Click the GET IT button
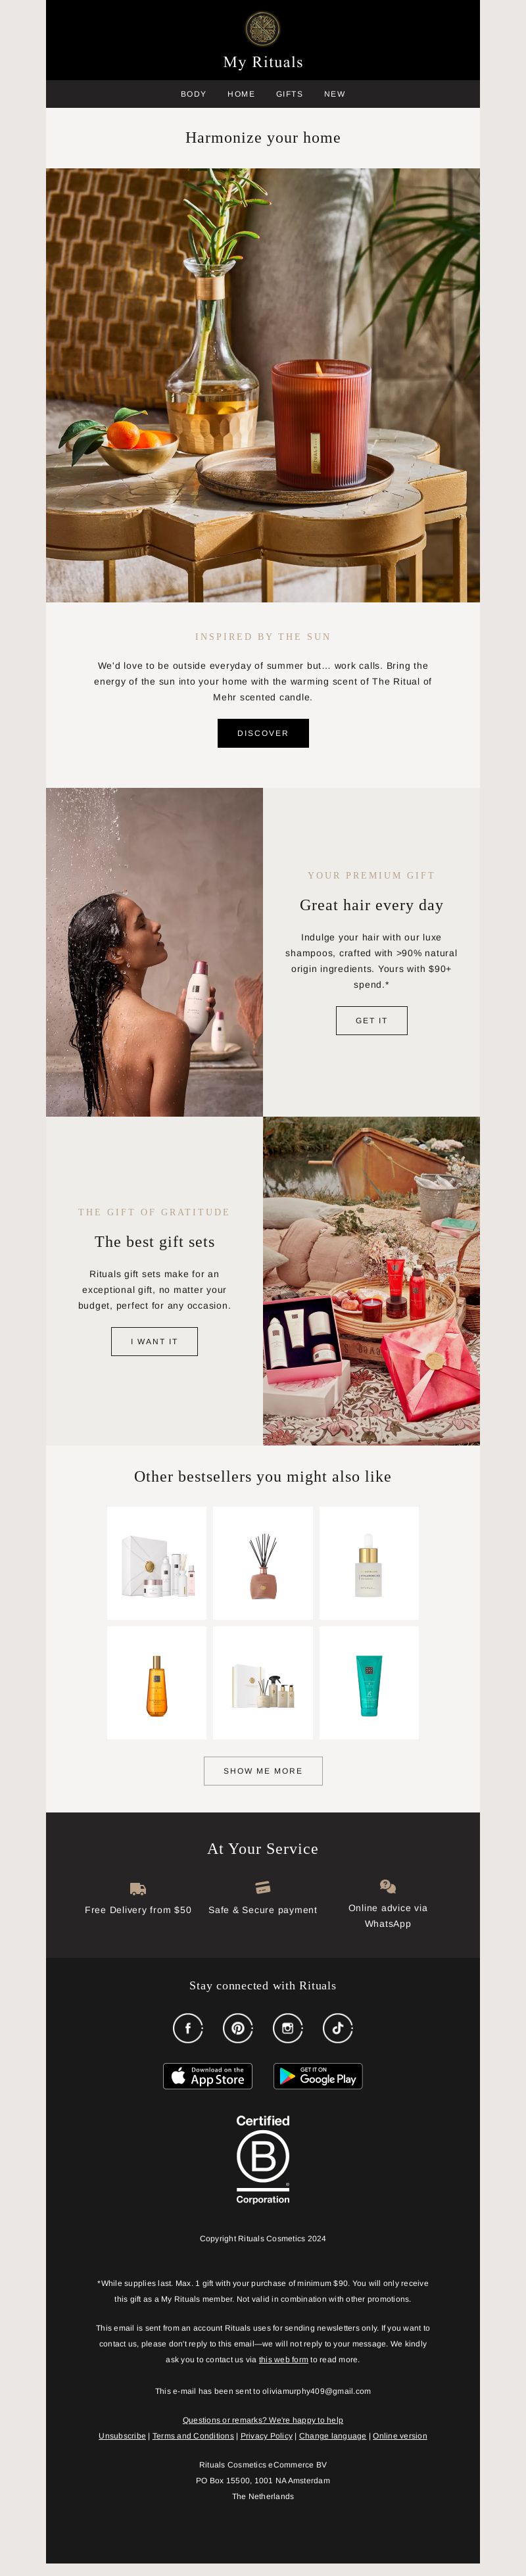526x2576 pixels. pyautogui.click(x=371, y=1020)
